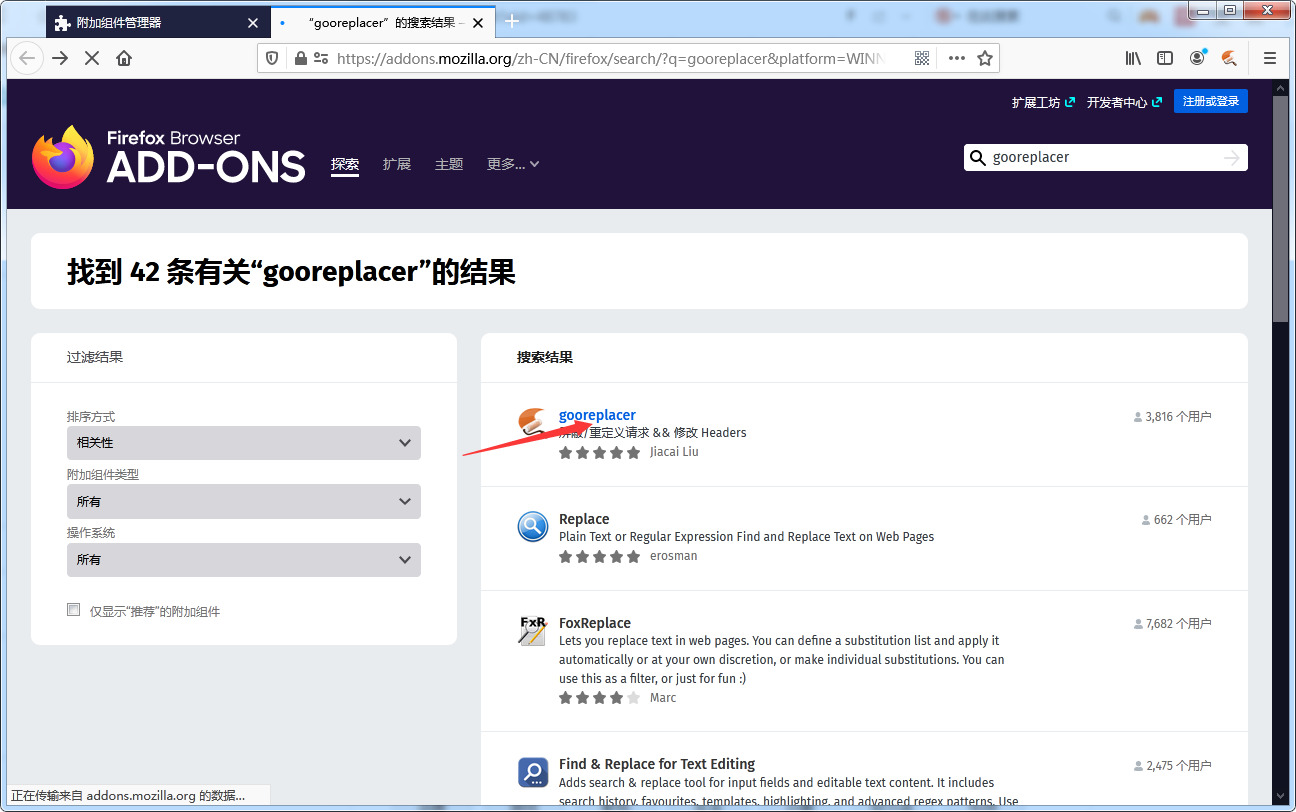Open the Firefox home page
Image resolution: width=1296 pixels, height=812 pixels.
(124, 58)
